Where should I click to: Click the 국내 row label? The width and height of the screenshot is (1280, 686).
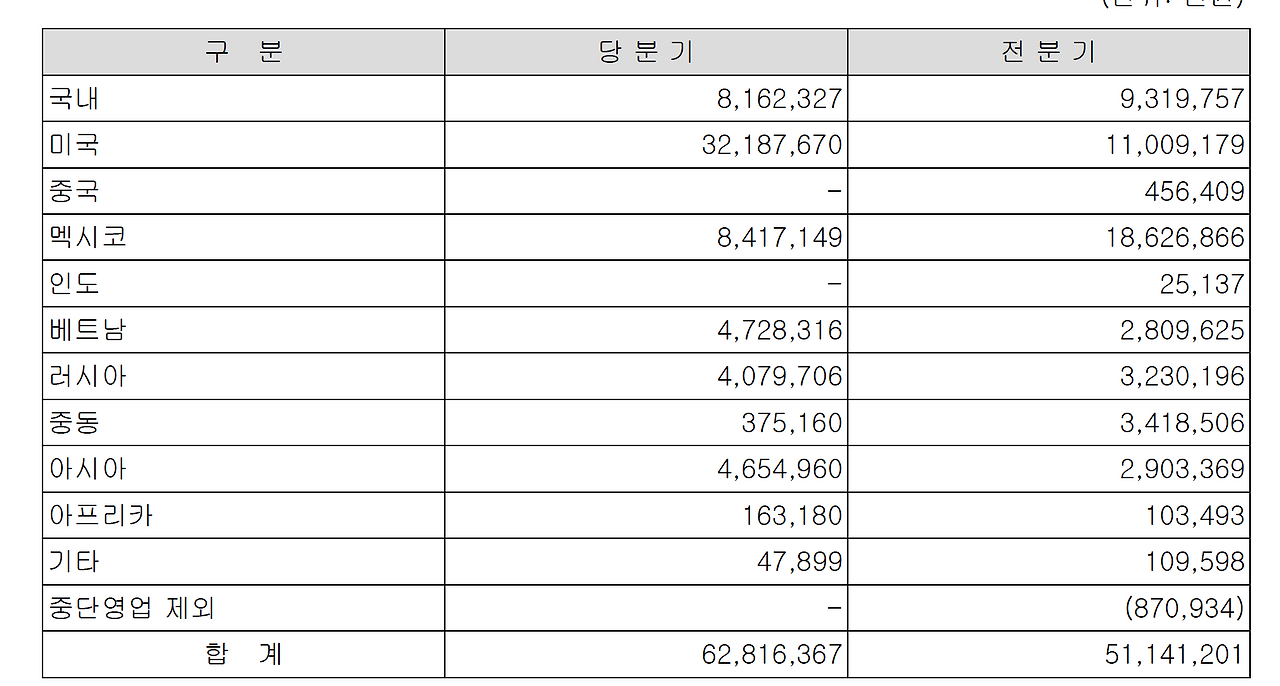click(74, 99)
